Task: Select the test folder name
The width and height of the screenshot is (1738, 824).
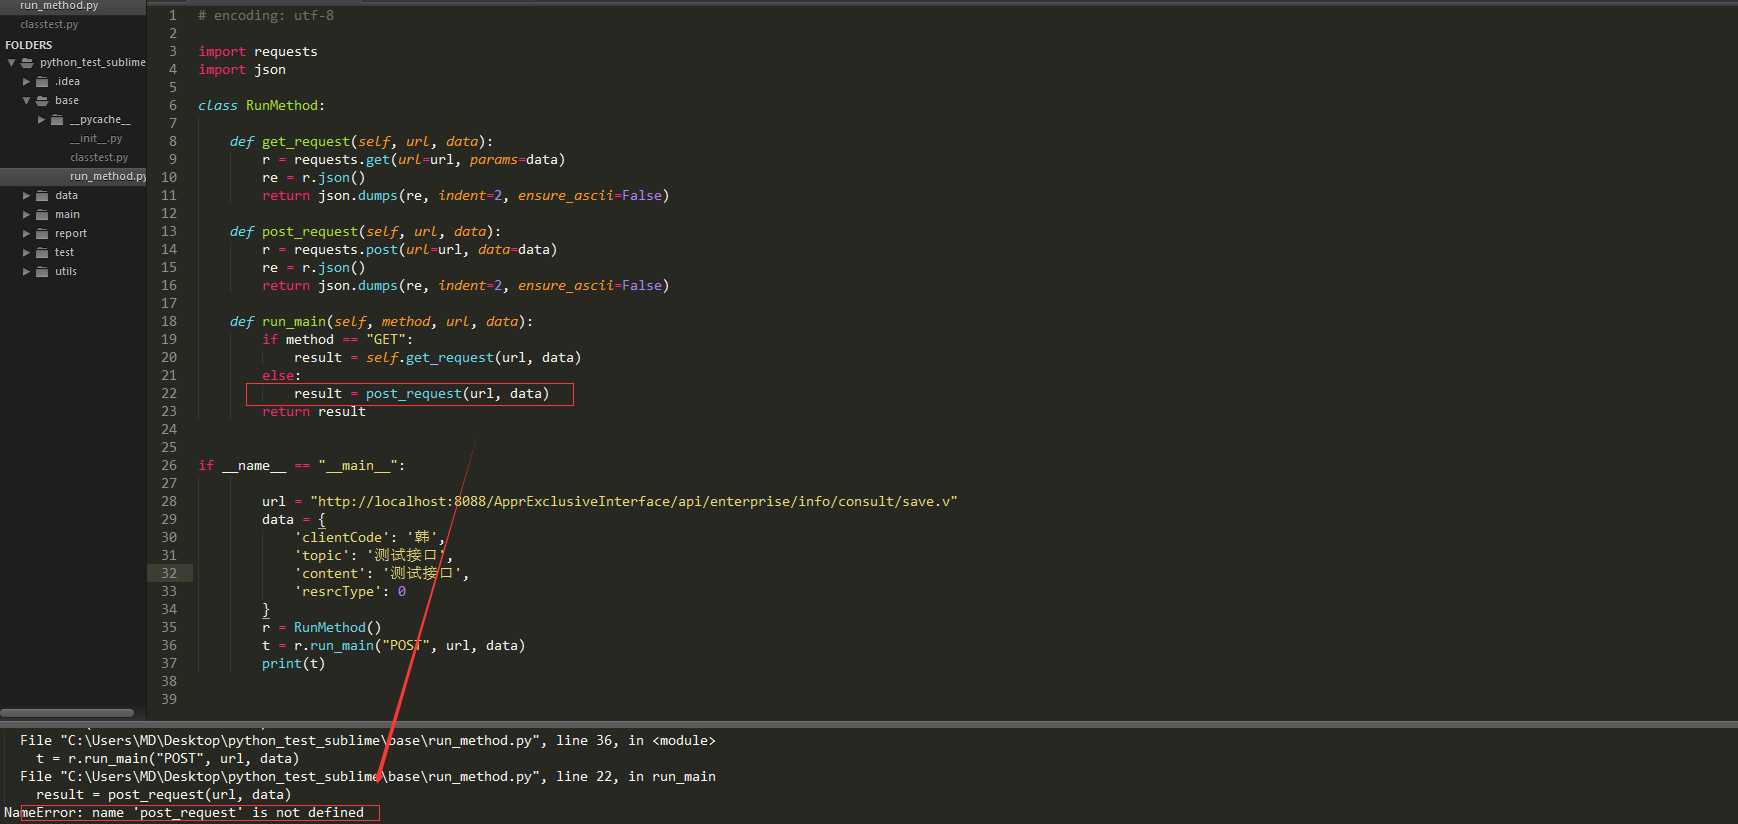Action: click(64, 253)
